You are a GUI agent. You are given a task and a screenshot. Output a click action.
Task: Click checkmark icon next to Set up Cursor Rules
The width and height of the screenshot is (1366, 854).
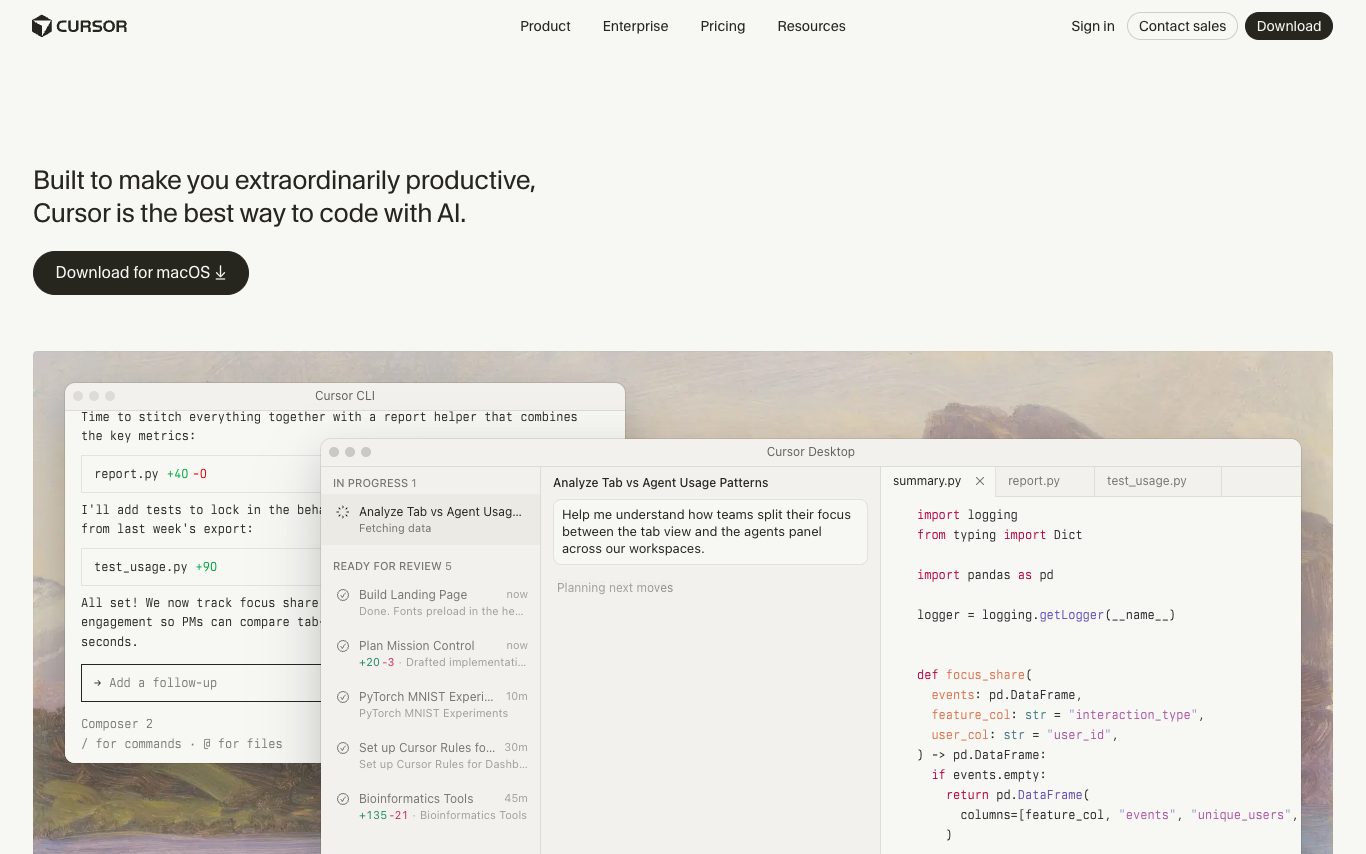coord(343,748)
